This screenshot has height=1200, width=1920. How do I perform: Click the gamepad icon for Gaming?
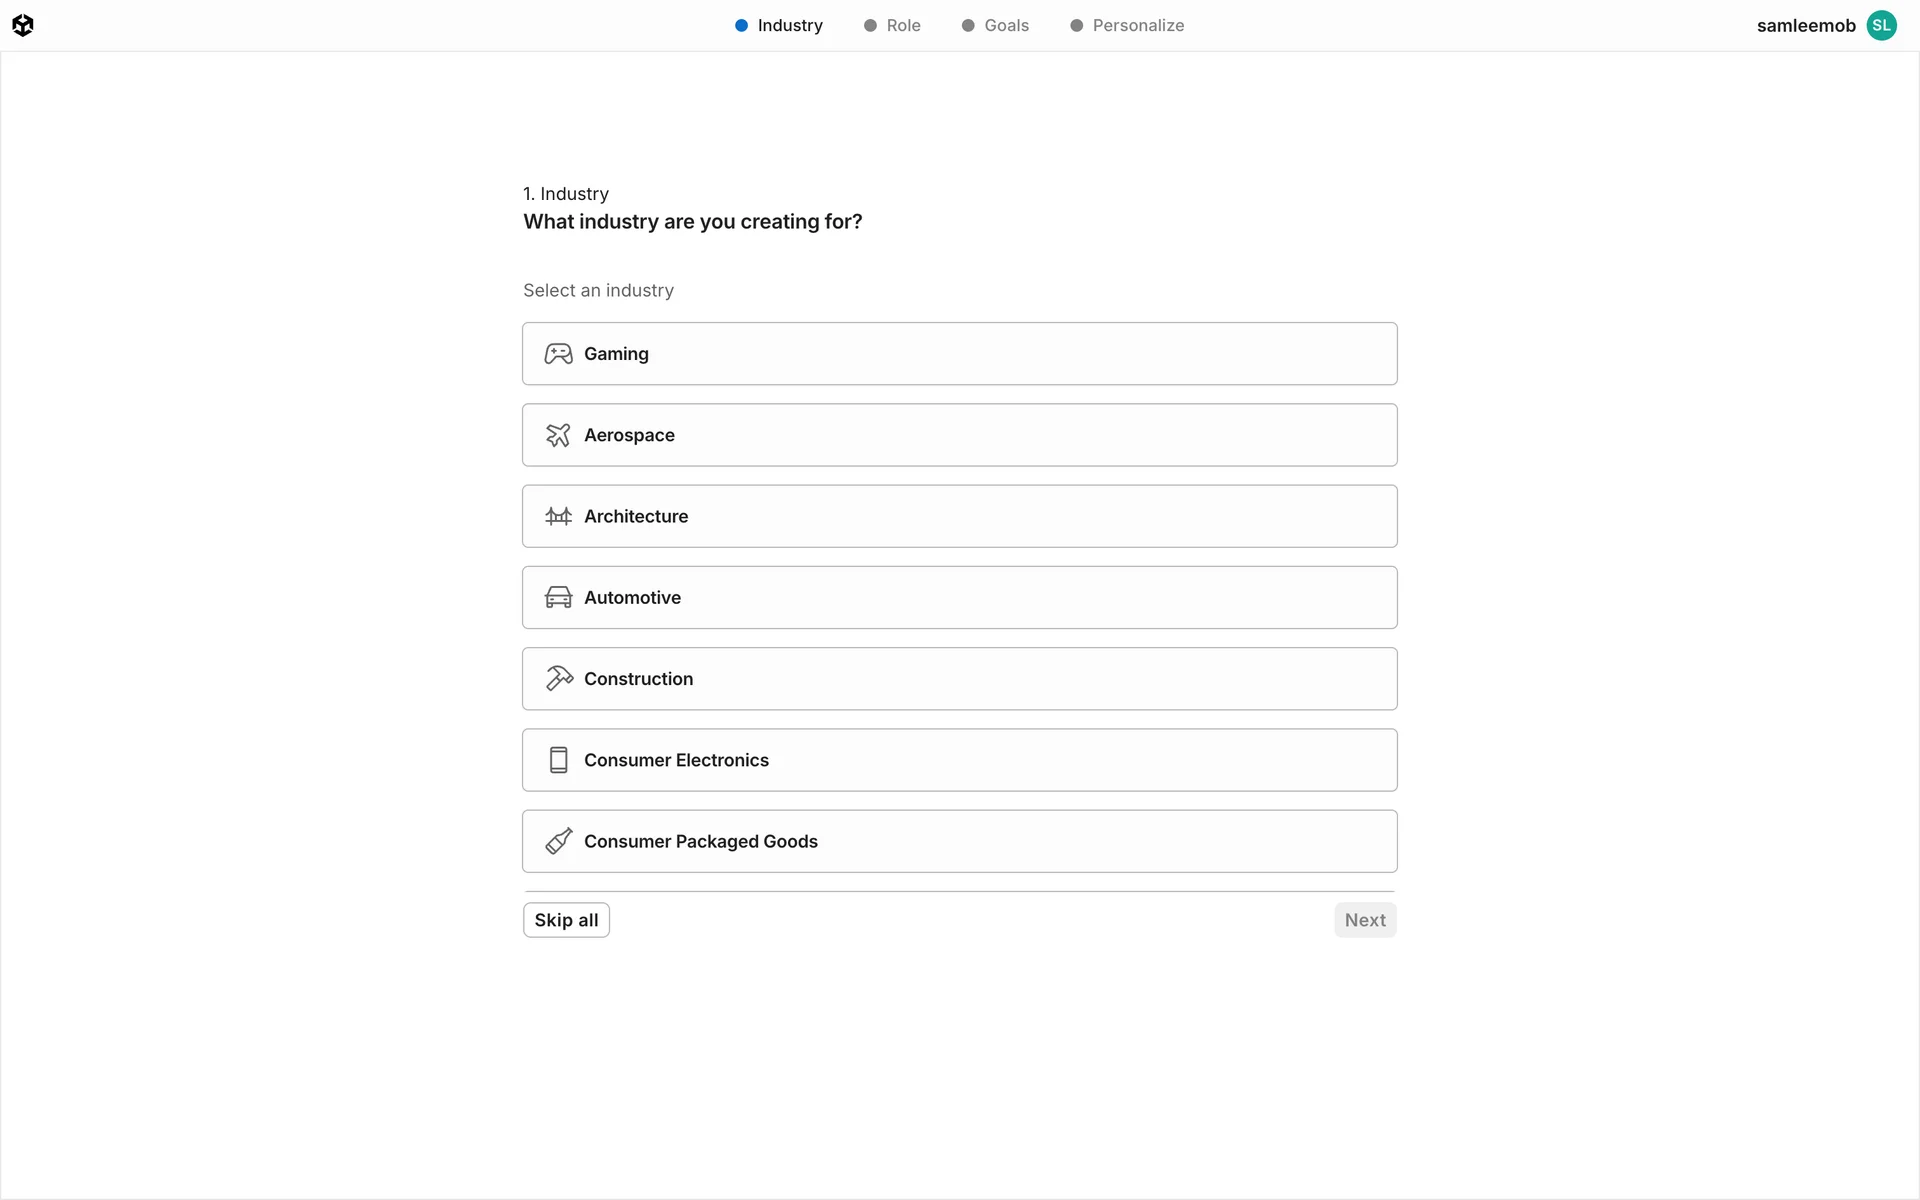click(x=558, y=354)
